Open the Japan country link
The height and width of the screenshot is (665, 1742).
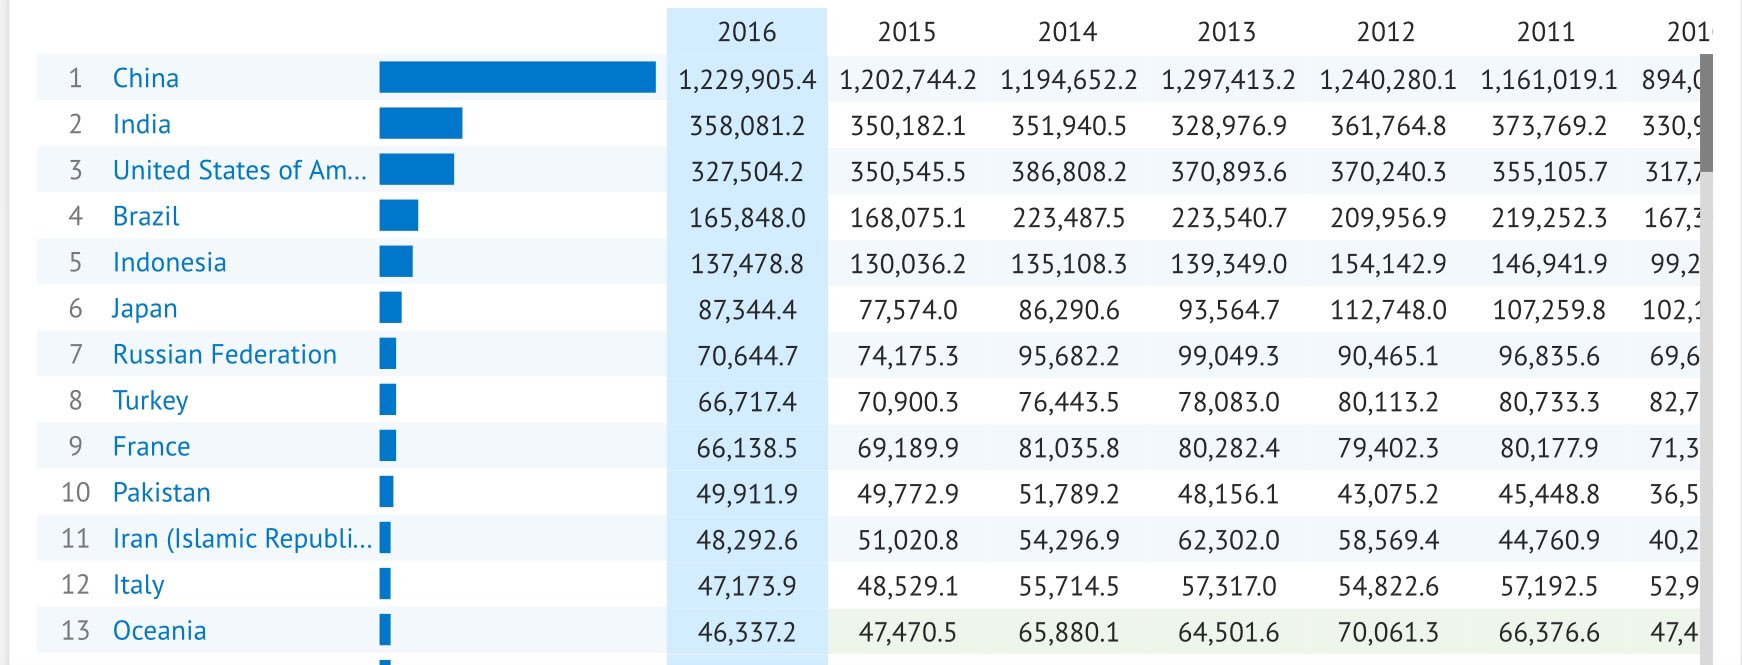pyautogui.click(x=145, y=308)
